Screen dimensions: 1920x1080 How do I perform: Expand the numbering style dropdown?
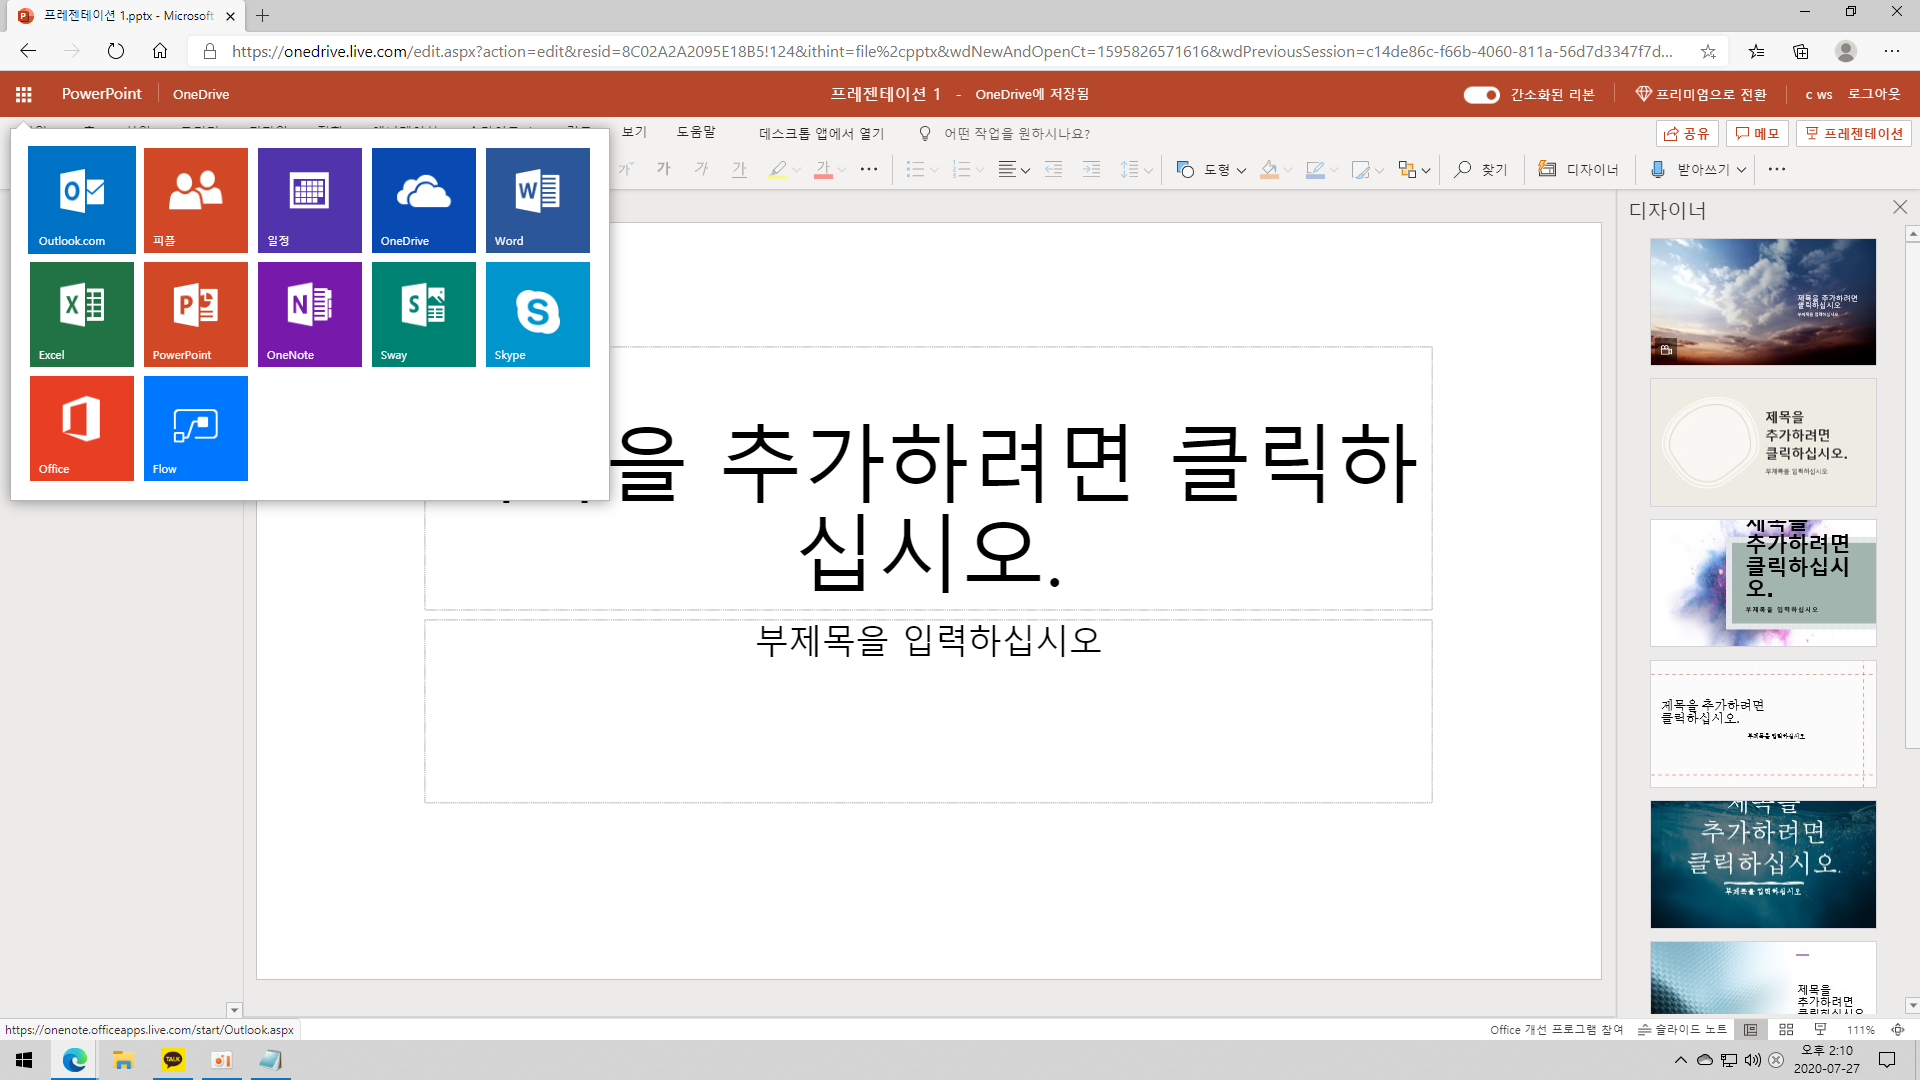point(980,170)
